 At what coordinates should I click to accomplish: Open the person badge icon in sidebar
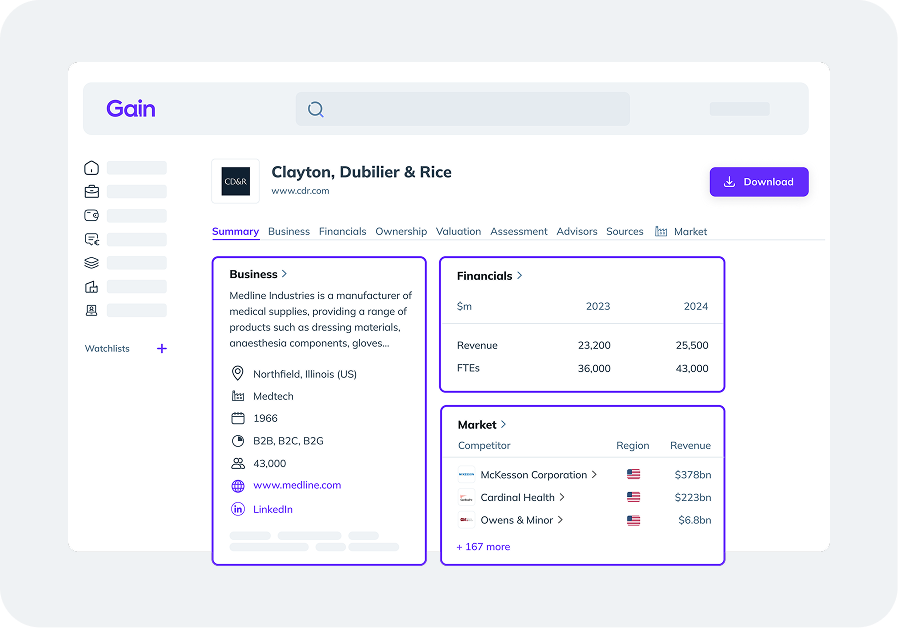92,310
